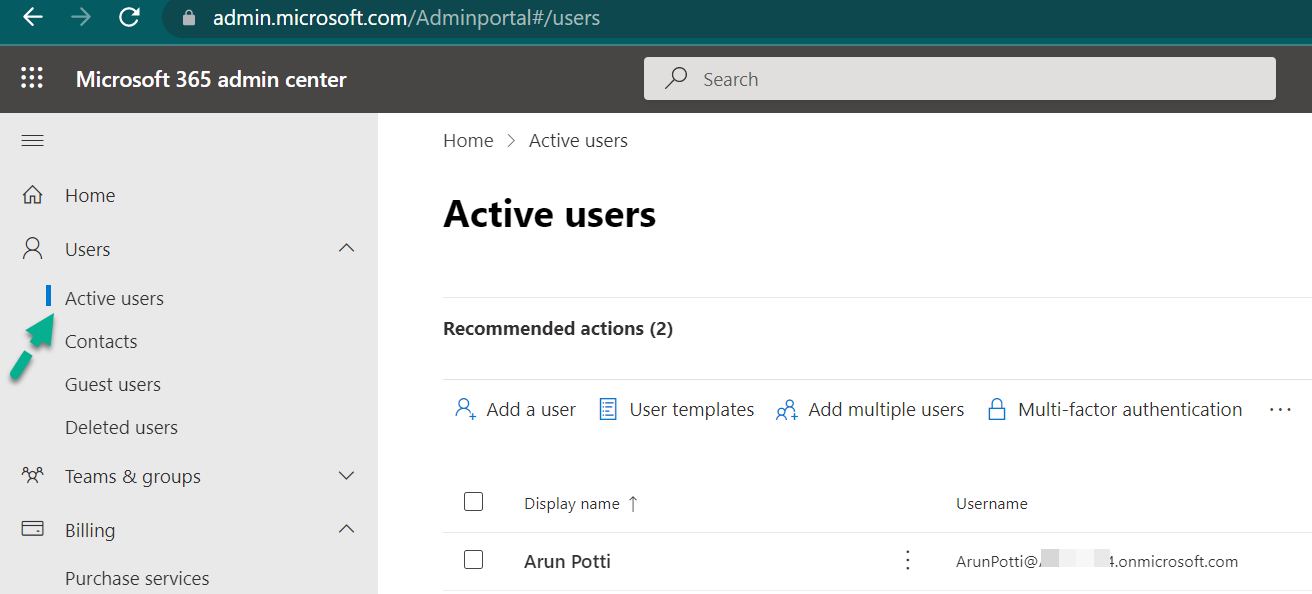Open User templates via its icon
This screenshot has height=594, width=1312.
(608, 409)
